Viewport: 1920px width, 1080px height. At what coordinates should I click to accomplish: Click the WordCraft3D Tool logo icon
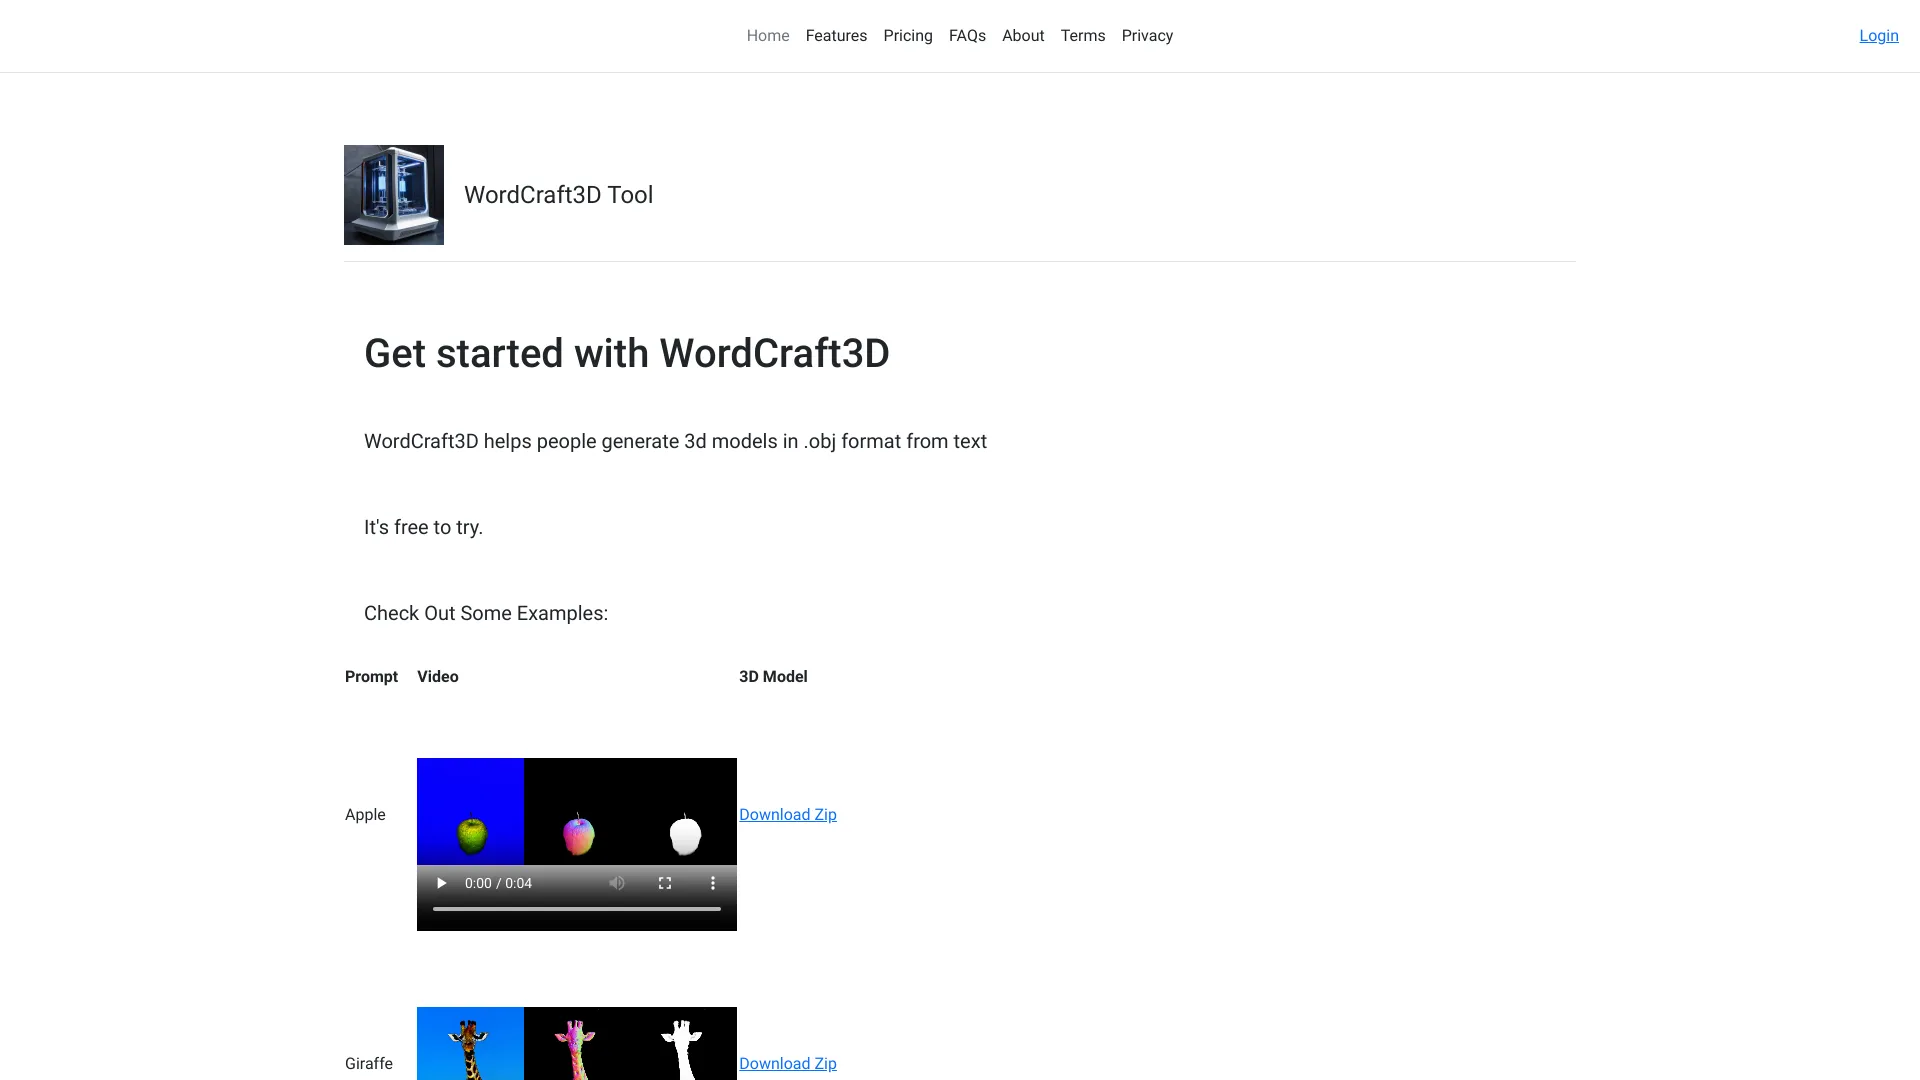(x=393, y=194)
